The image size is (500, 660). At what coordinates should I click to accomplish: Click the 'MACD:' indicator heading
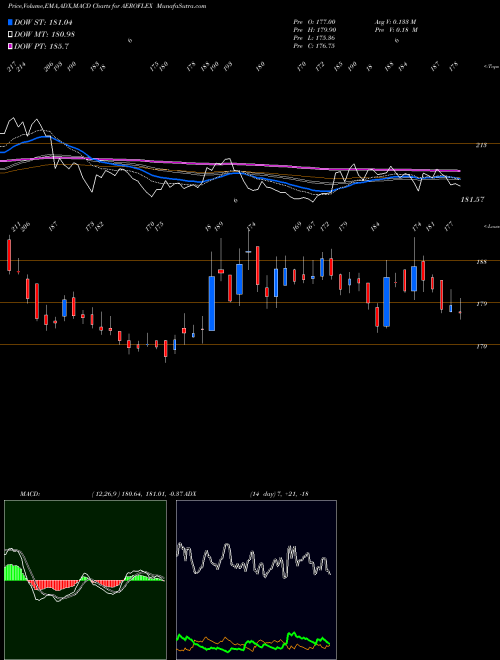pyautogui.click(x=30, y=494)
